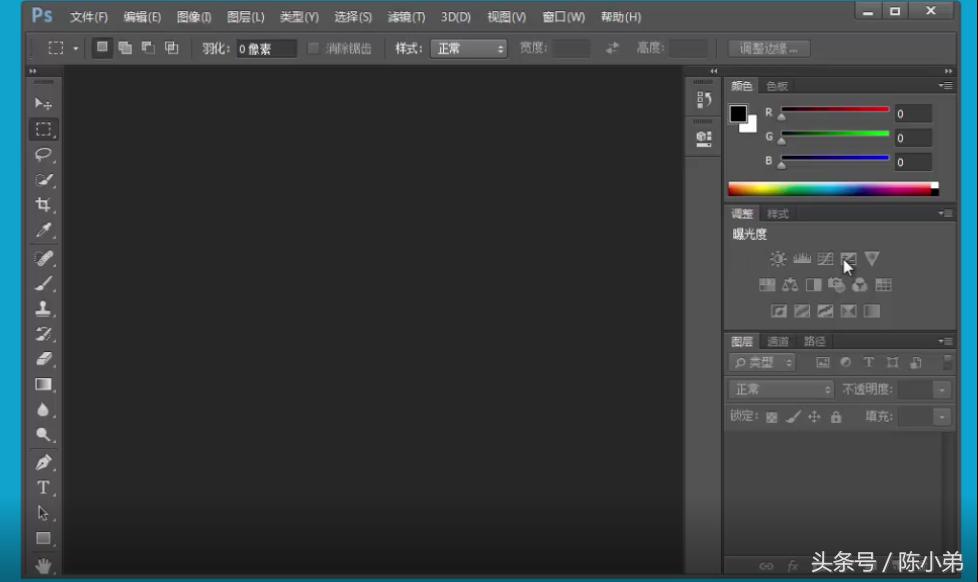Toggle the lock all button in the Layers panel
The image size is (978, 582).
click(834, 416)
